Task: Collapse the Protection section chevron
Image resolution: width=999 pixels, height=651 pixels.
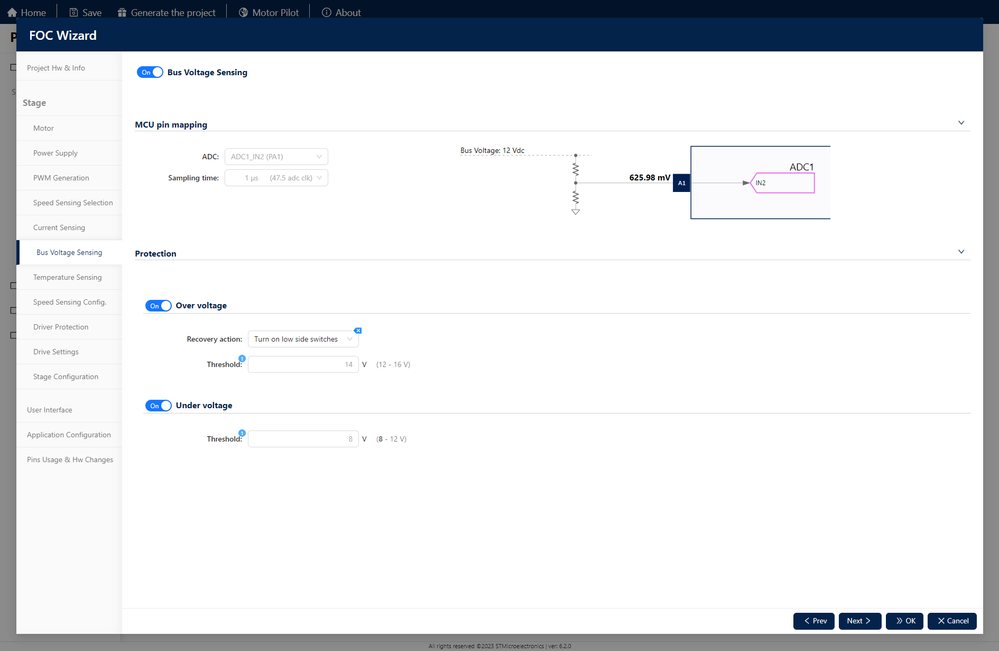Action: click(x=961, y=252)
